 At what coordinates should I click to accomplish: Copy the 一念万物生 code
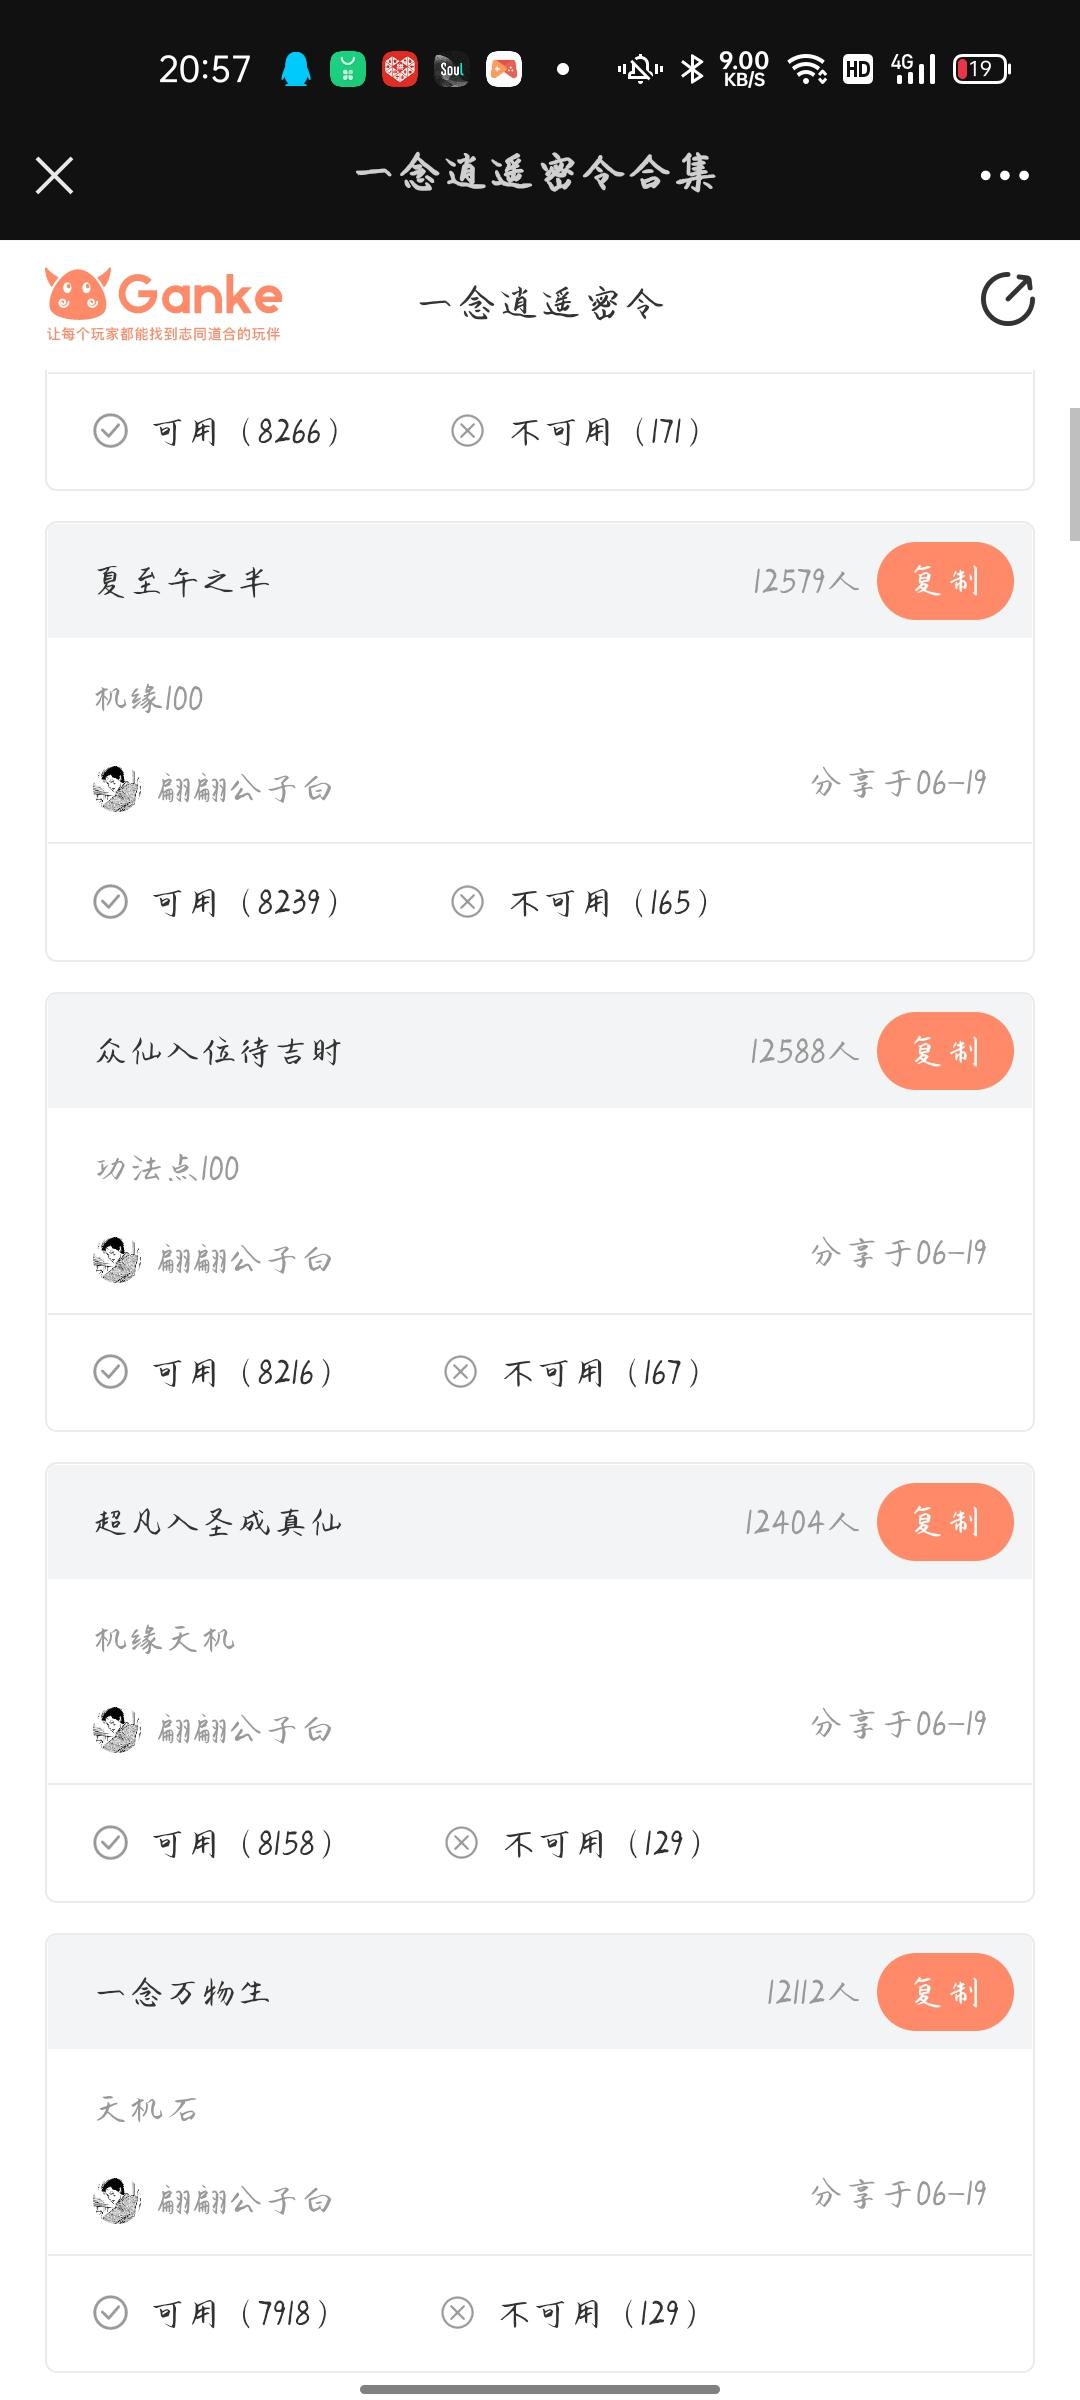coord(945,1992)
